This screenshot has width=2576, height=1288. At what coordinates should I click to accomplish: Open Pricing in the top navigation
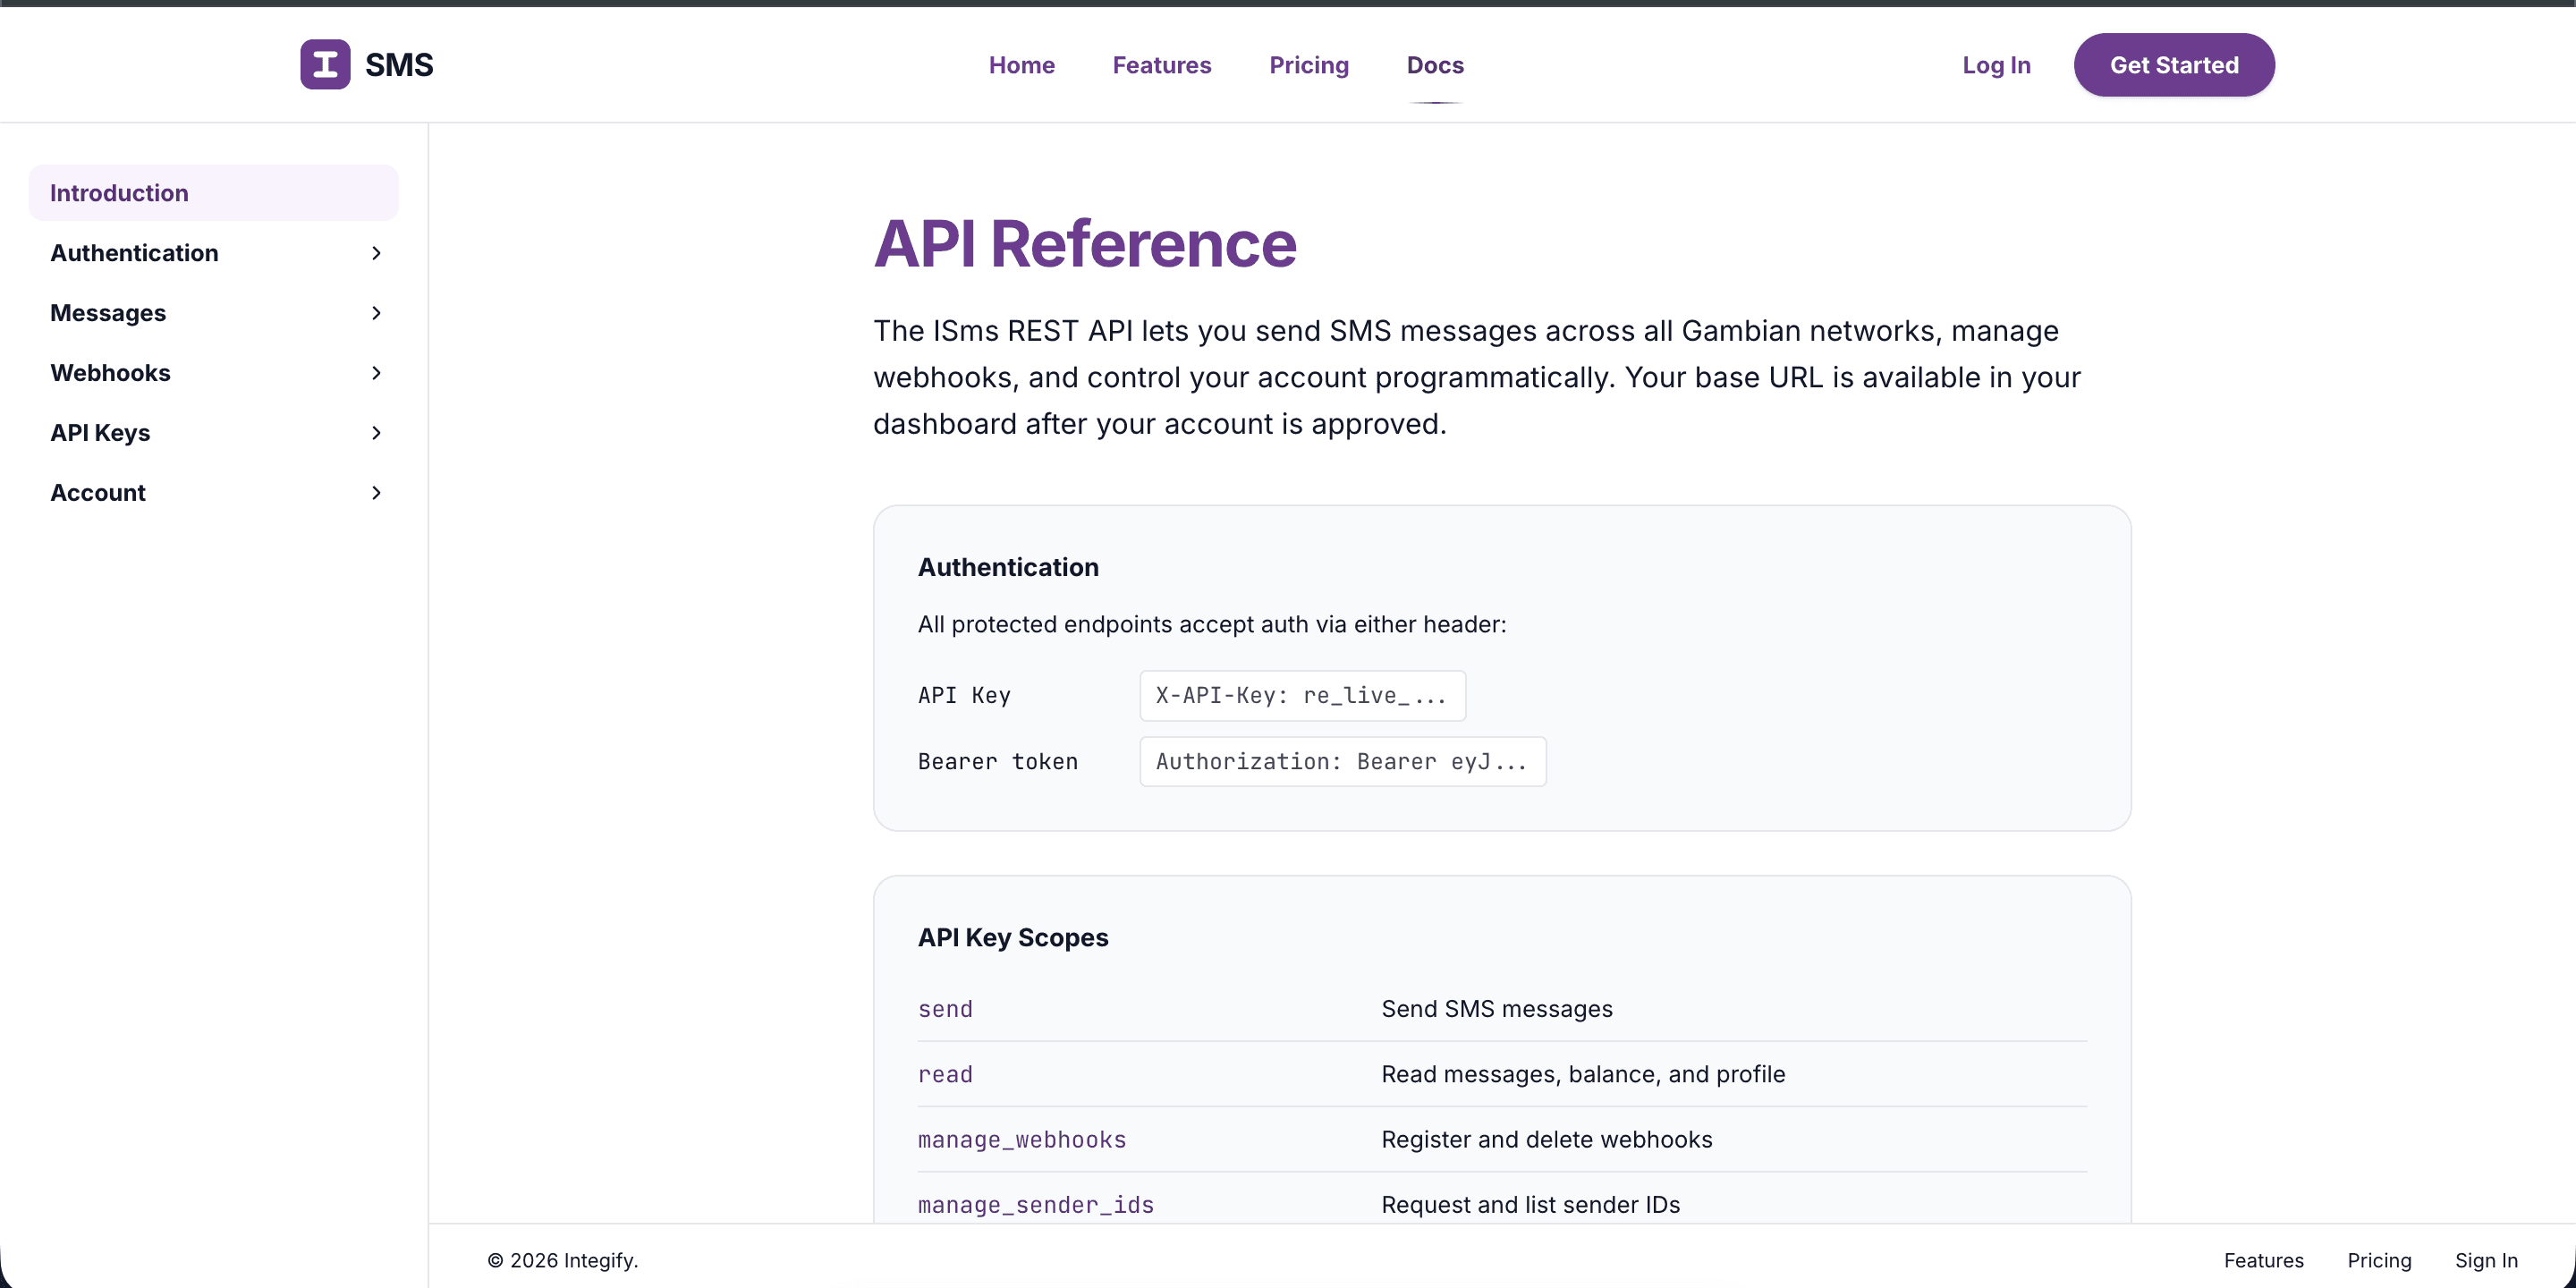pos(1308,65)
